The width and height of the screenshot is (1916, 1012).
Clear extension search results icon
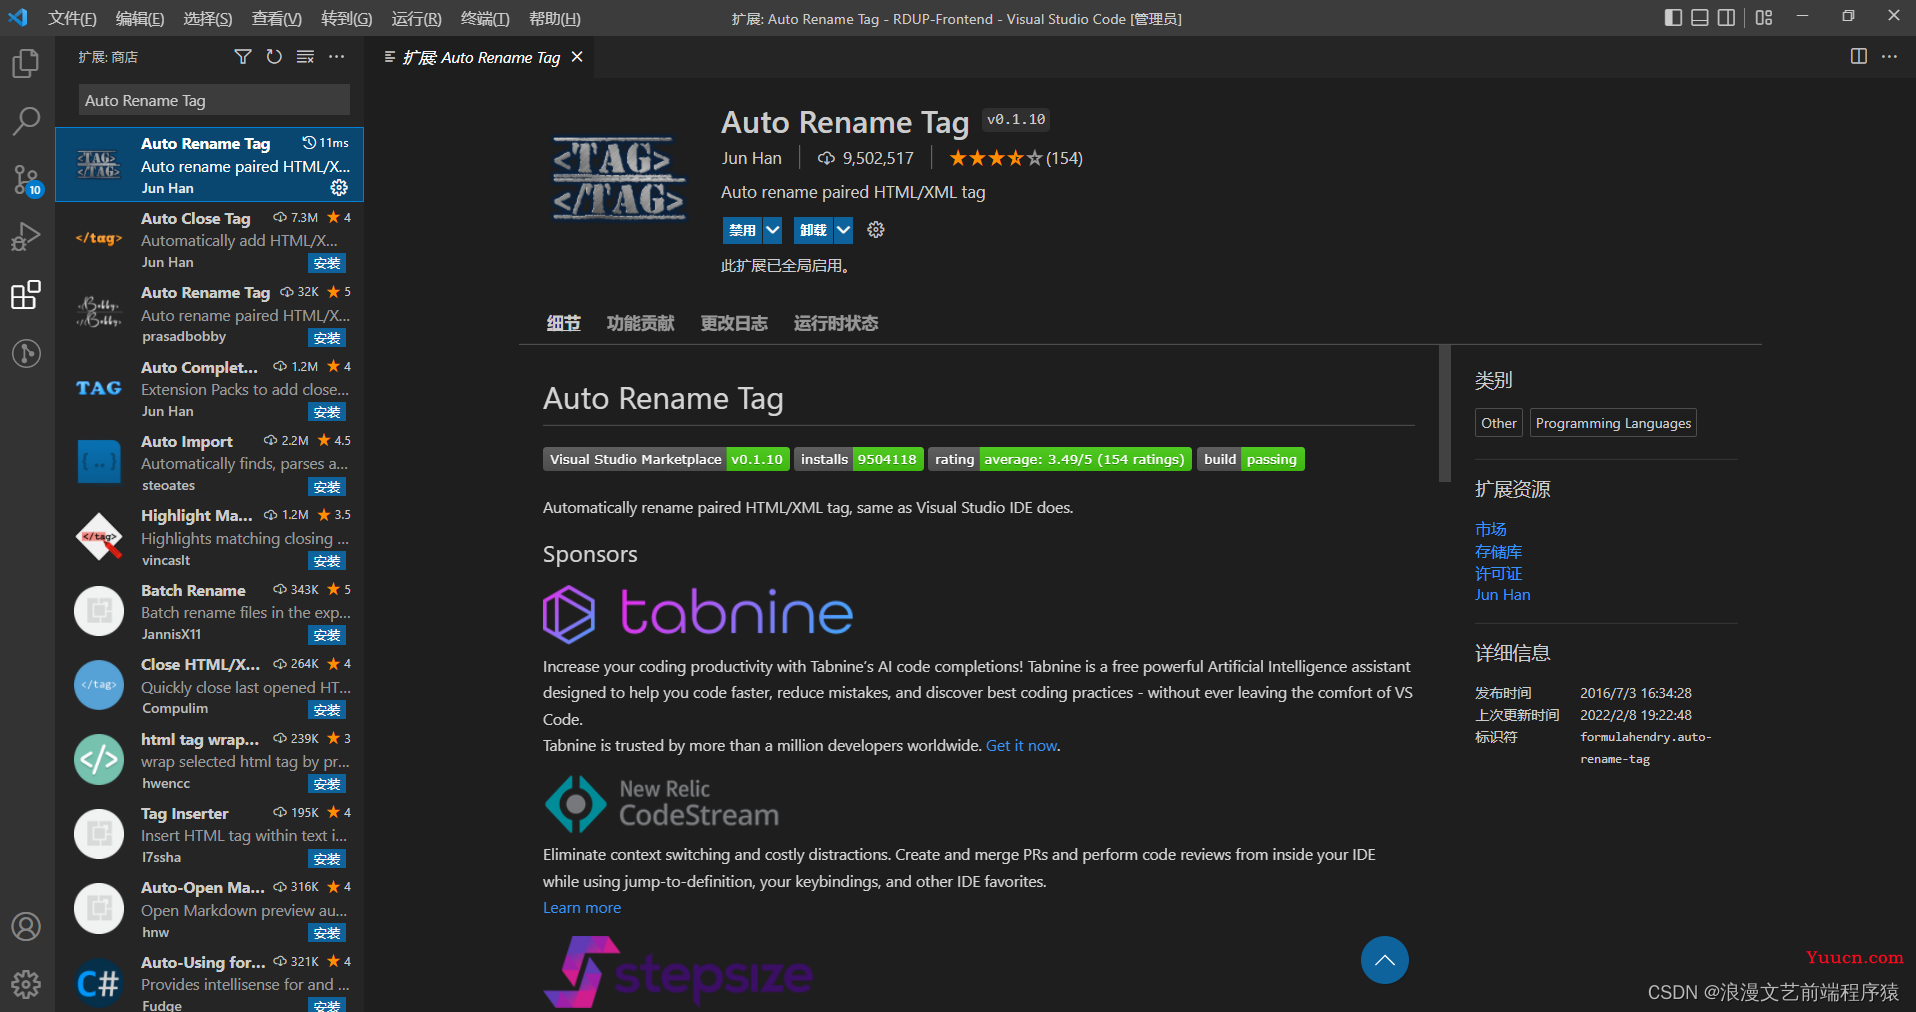pyautogui.click(x=305, y=57)
